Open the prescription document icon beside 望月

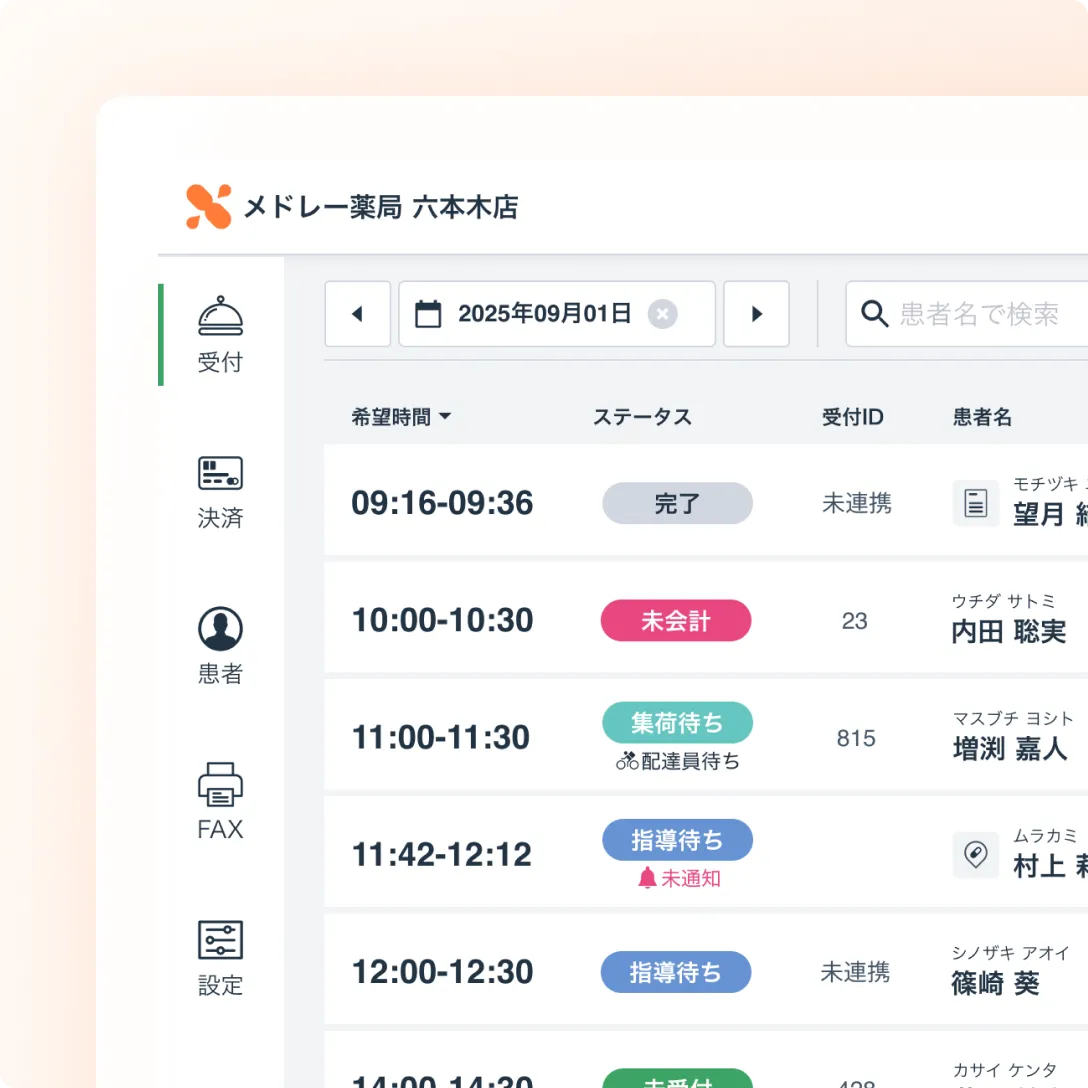[975, 503]
